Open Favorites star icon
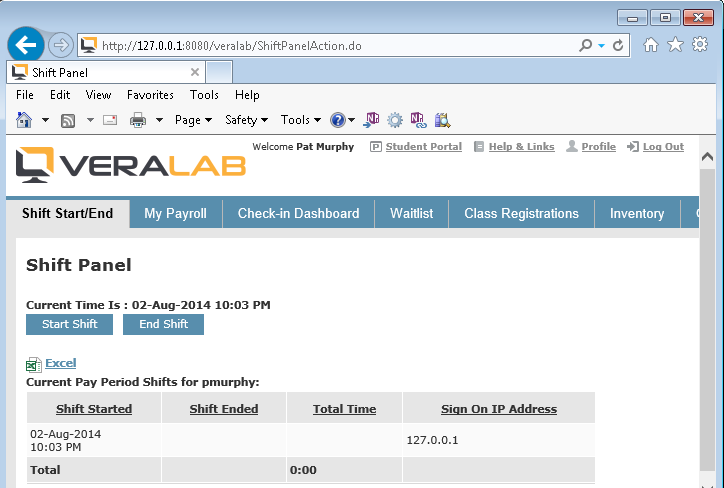 point(675,45)
